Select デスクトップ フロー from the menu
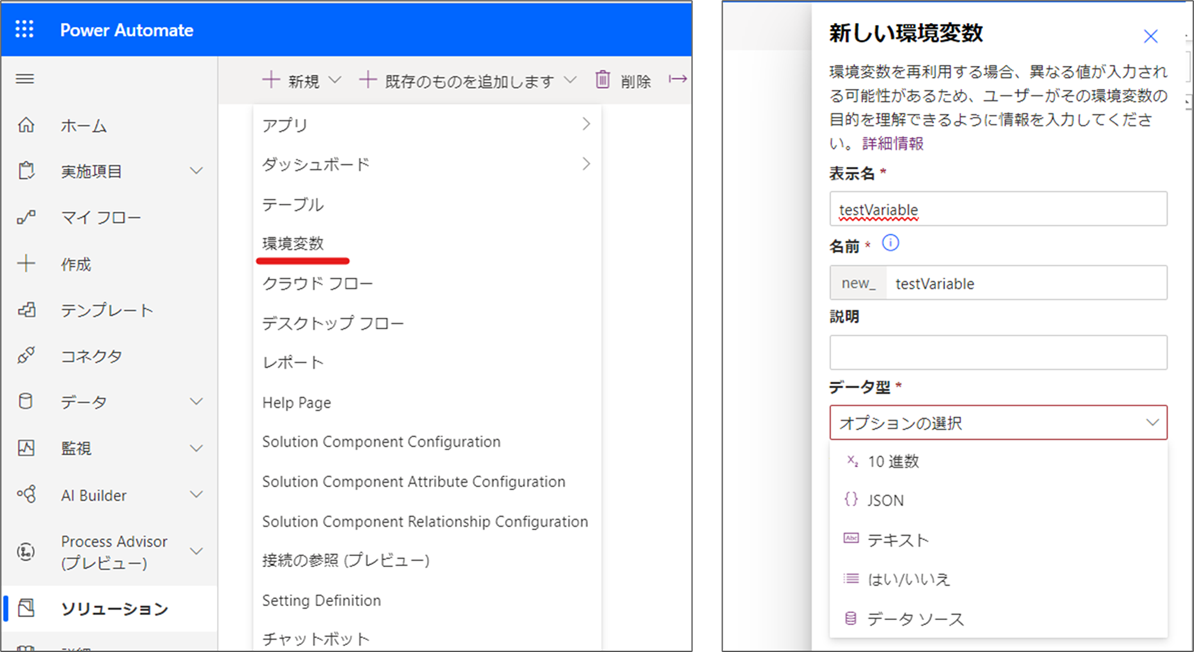The image size is (1194, 652). pos(427,323)
